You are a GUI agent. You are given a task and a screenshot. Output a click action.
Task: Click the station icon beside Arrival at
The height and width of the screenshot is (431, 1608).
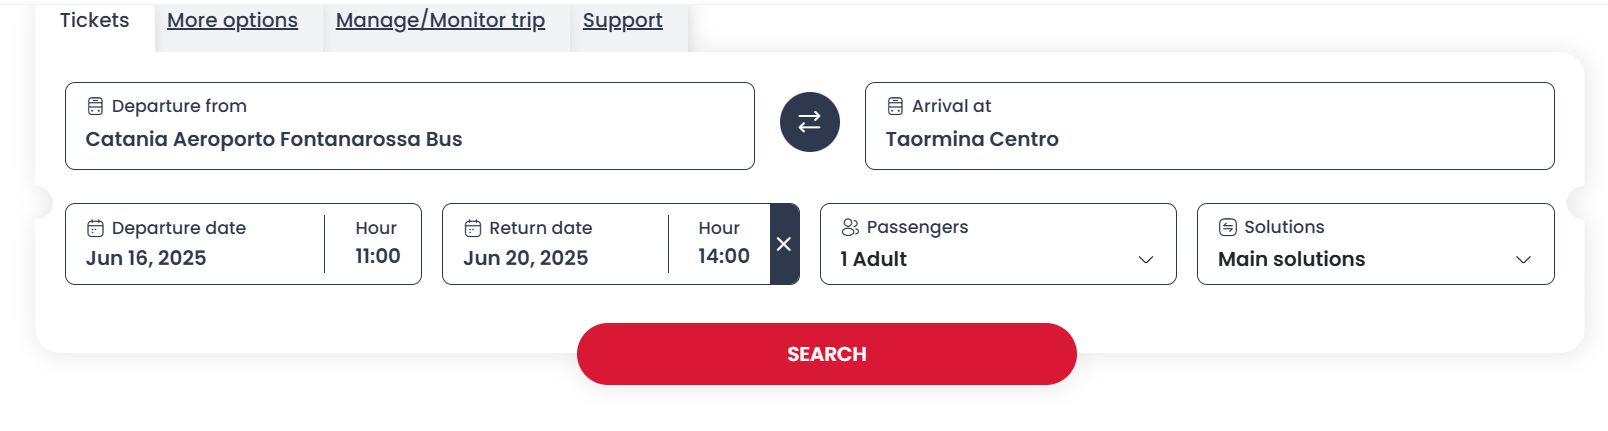tap(895, 106)
